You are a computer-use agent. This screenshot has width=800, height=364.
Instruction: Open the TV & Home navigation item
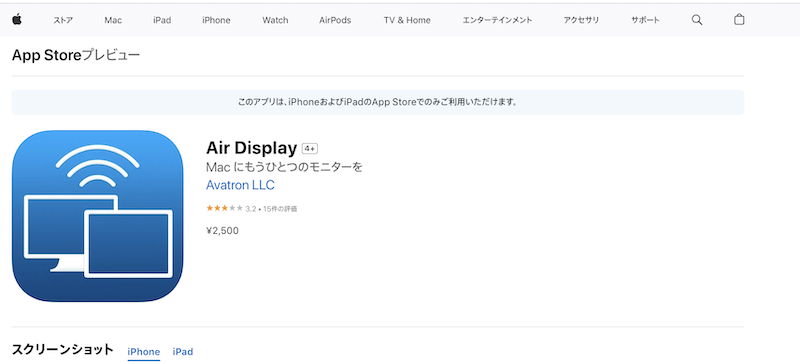pos(407,20)
